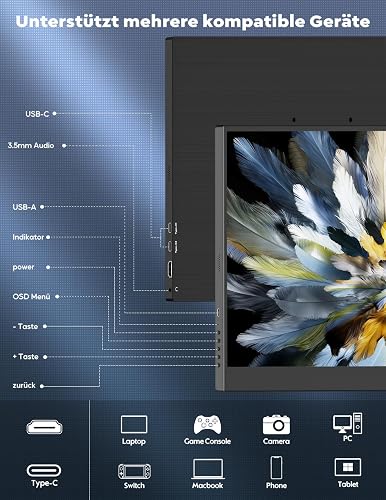Click the USB-A port on front monitor edge
386x500 pixels.
(218, 313)
